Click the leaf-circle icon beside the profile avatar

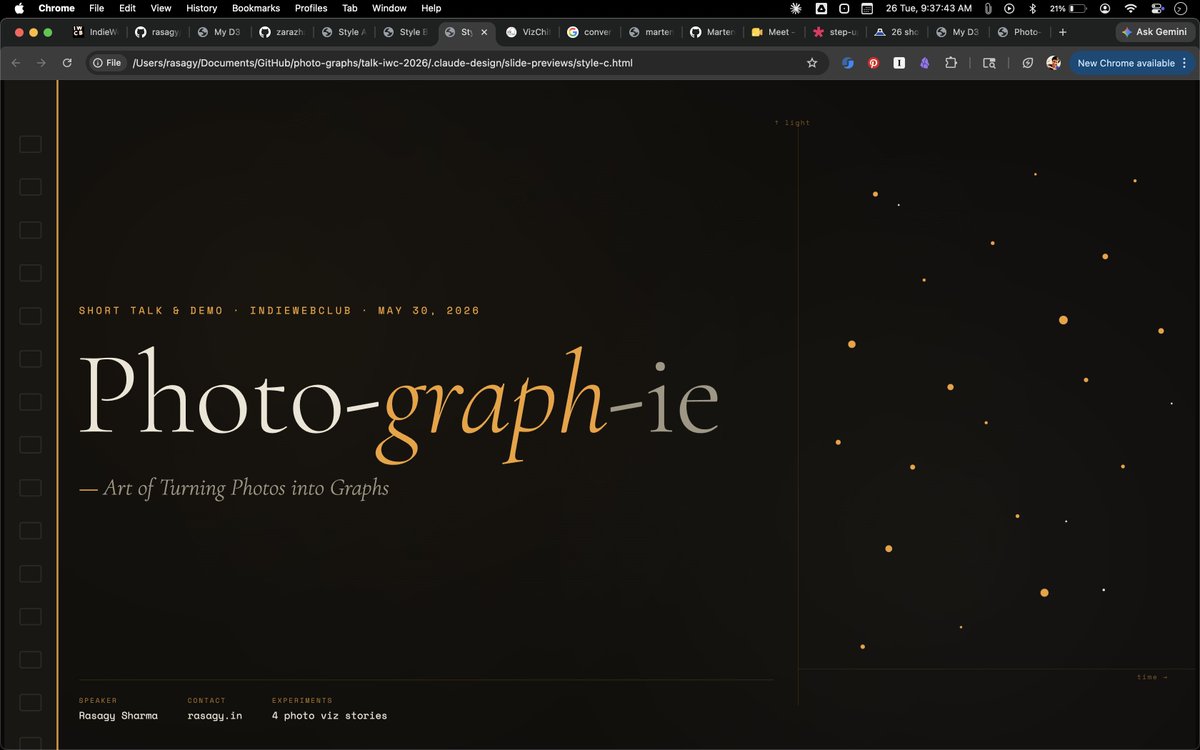click(x=1027, y=63)
